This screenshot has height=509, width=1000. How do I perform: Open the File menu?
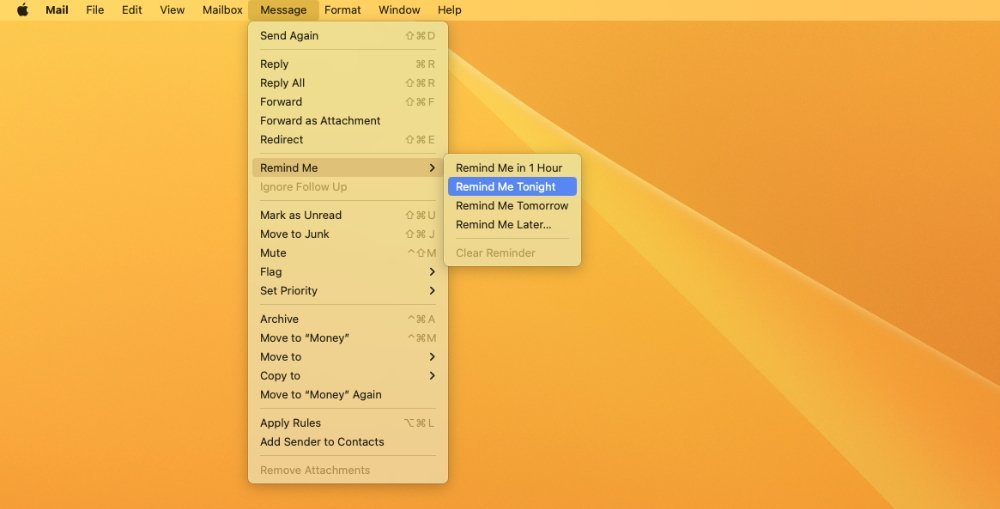[95, 10]
